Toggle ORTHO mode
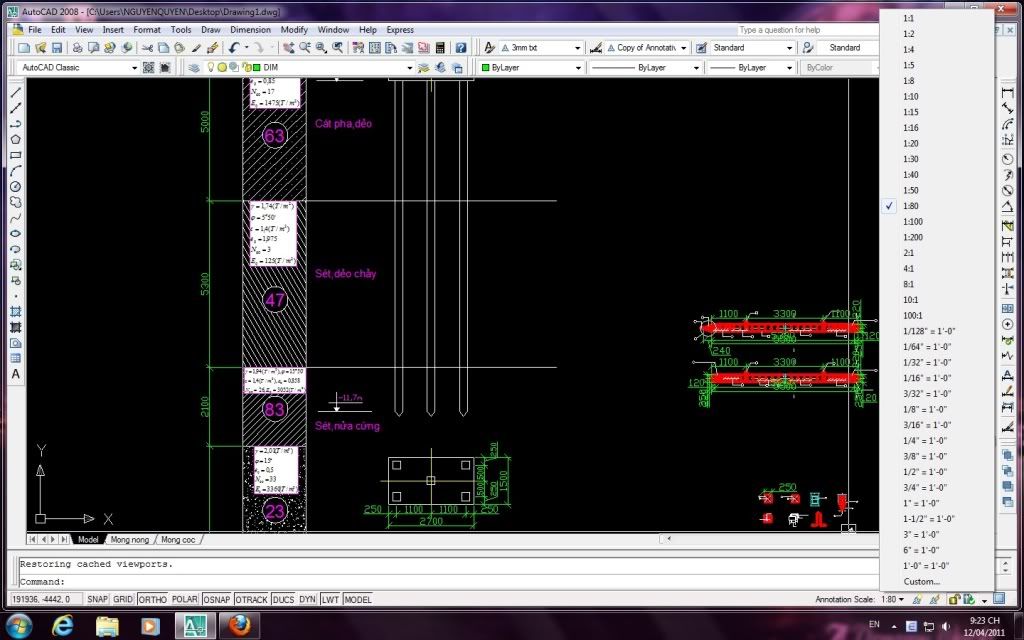1024x640 pixels. 152,600
